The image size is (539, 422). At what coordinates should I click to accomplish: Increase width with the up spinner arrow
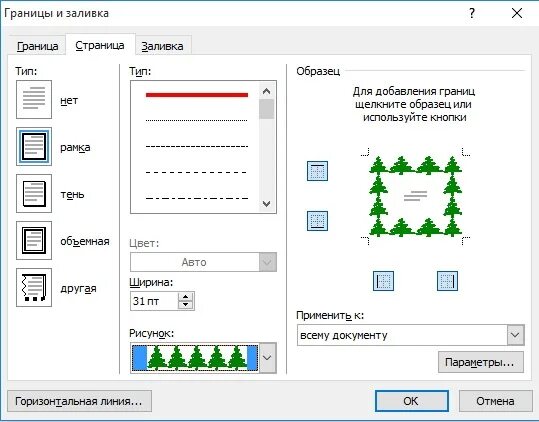pos(186,297)
